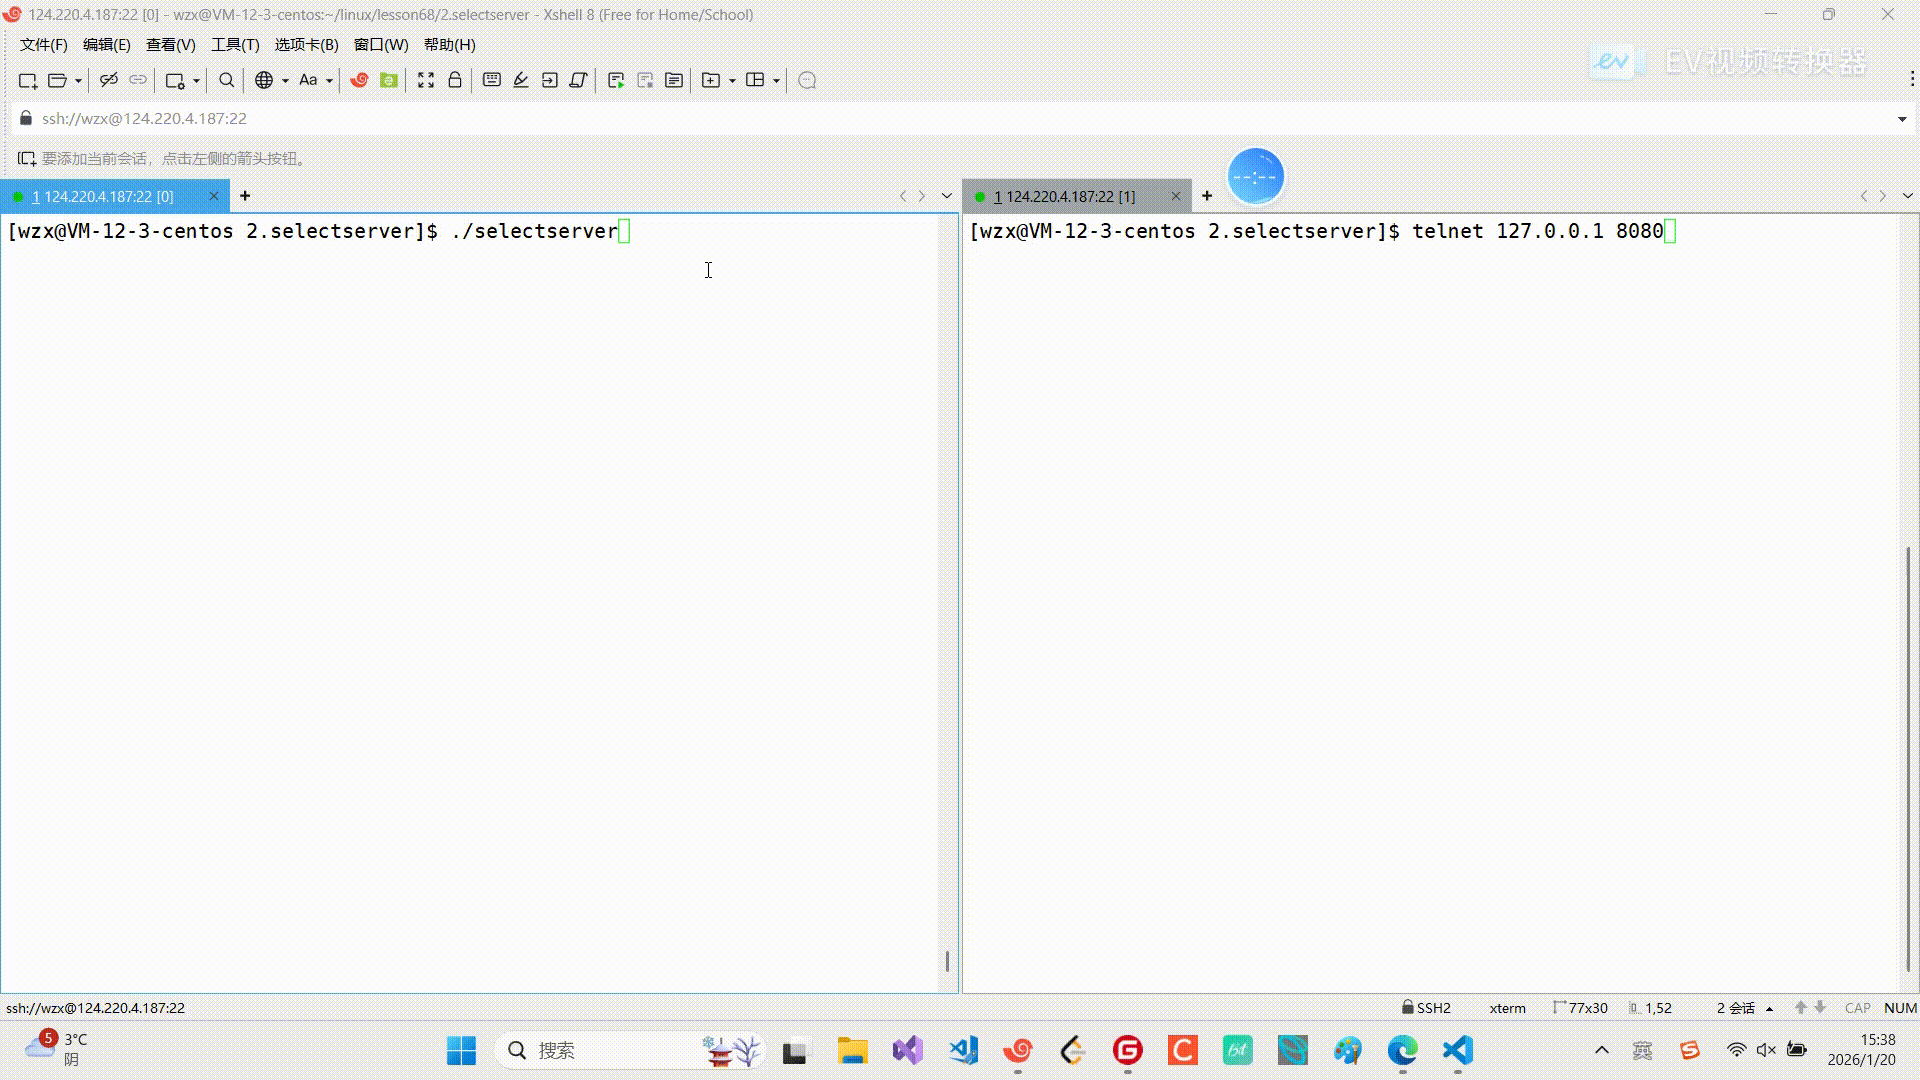Add new tab in left pane

245,196
